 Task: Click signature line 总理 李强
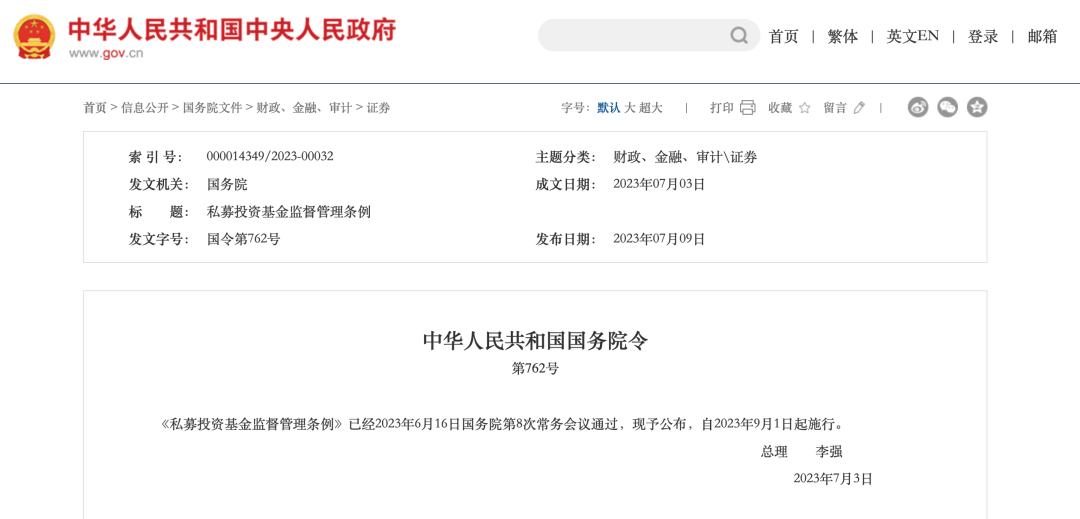click(802, 452)
